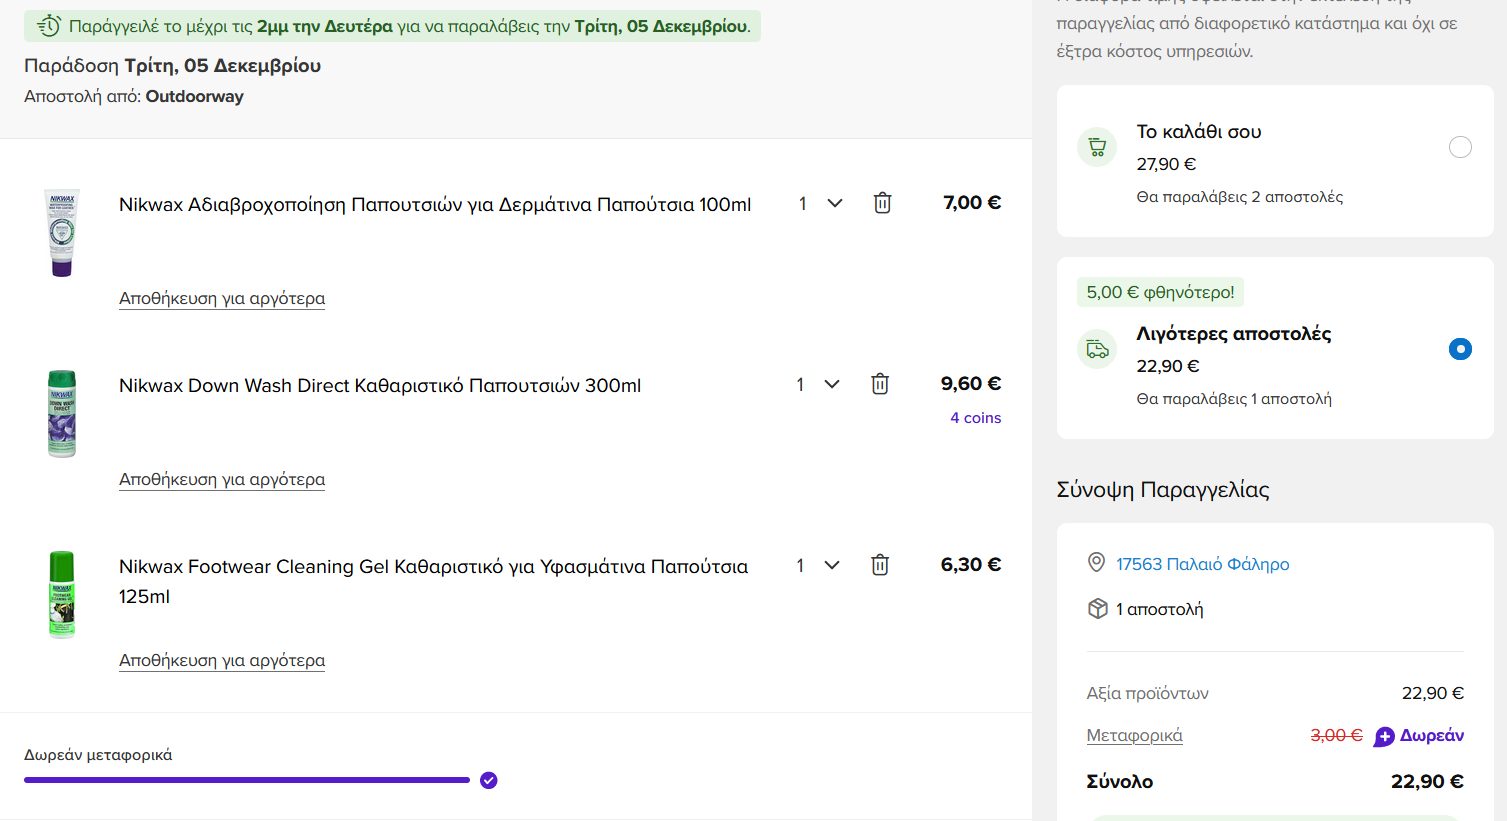Click the purple plus badge next to Δωρεάν
1507x821 pixels.
(x=1384, y=736)
